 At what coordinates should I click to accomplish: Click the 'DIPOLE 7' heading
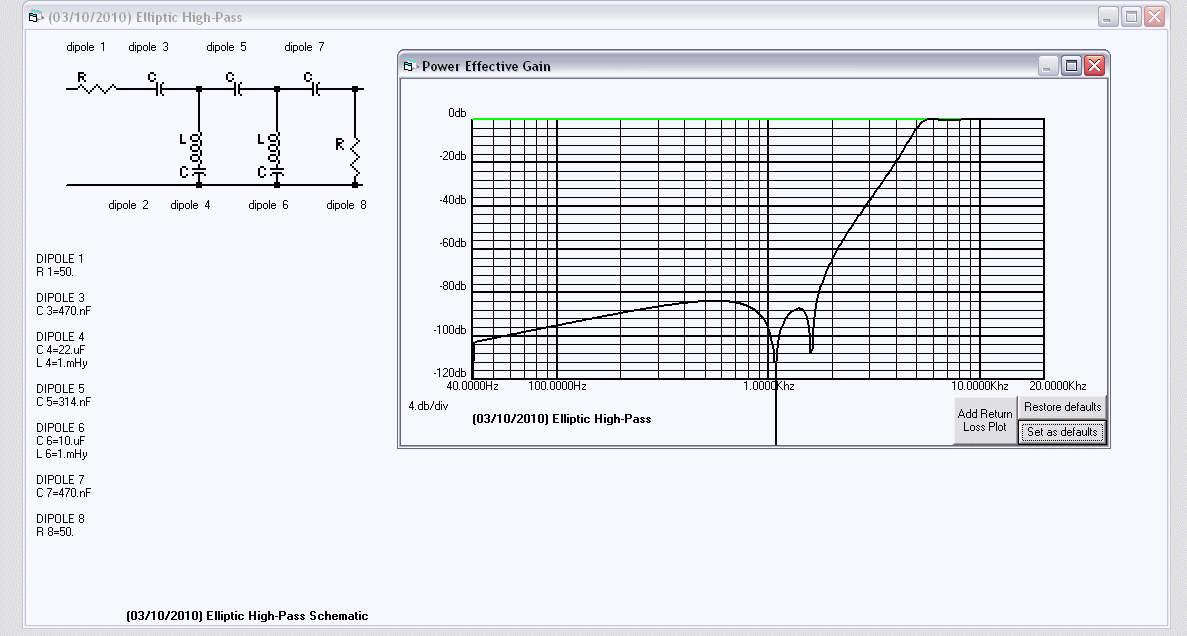pyautogui.click(x=61, y=480)
